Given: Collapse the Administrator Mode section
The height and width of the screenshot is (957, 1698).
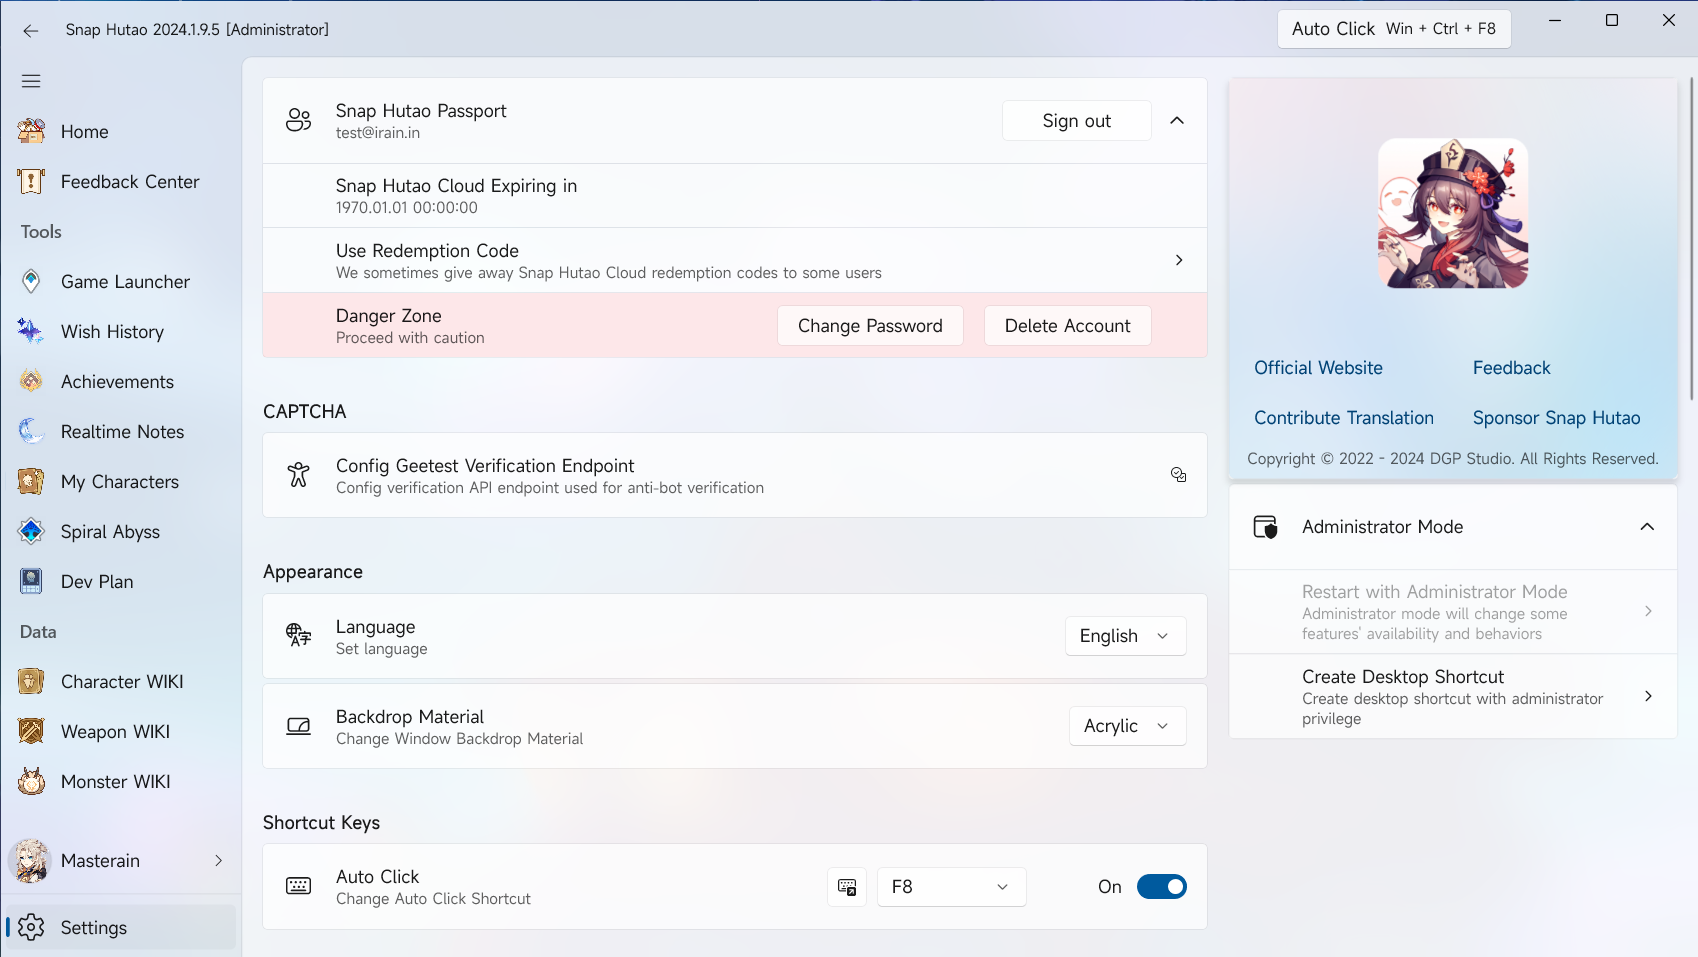Looking at the screenshot, I should tap(1647, 527).
